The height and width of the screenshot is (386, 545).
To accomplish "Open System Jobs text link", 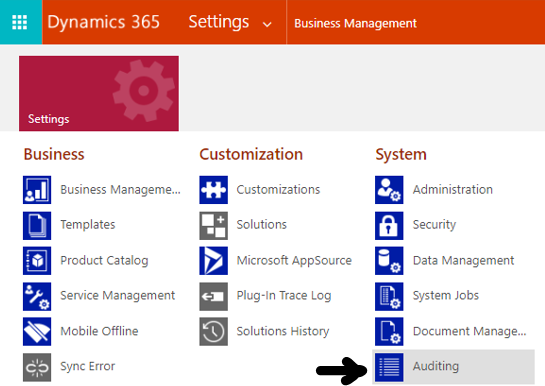I will (x=446, y=296).
